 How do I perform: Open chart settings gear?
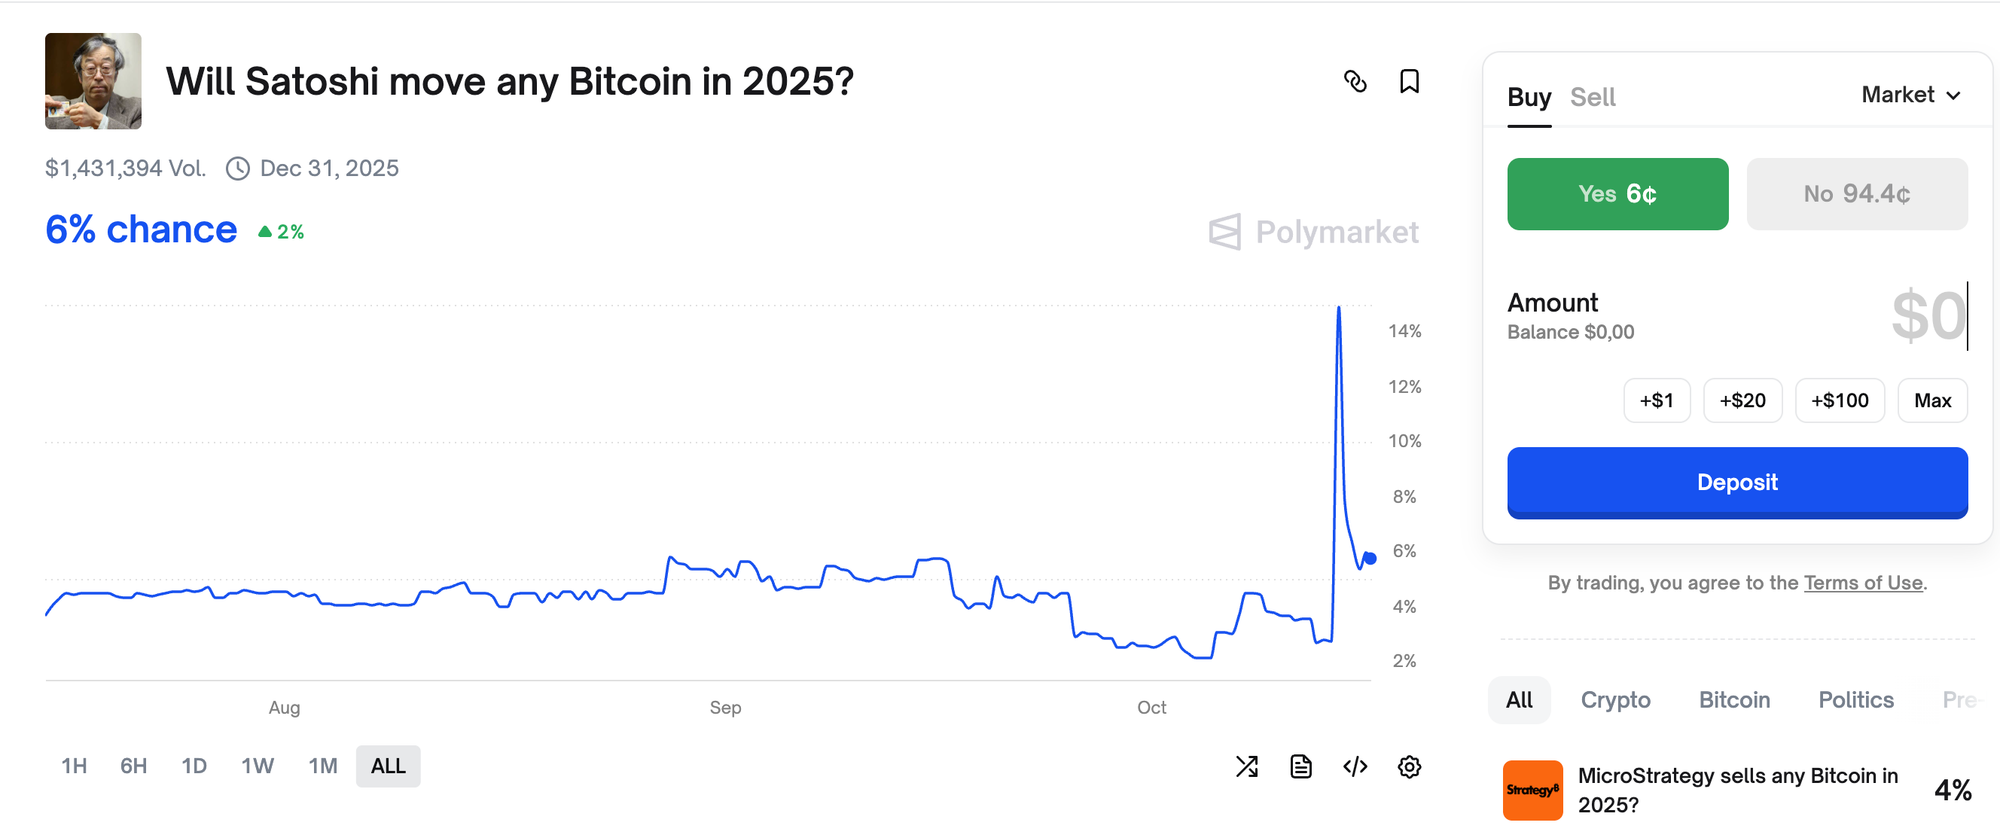pos(1409,767)
